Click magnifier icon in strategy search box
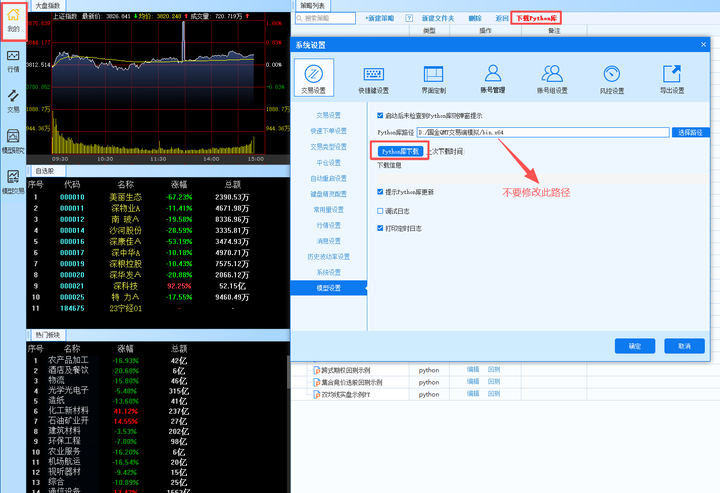 (x=299, y=18)
